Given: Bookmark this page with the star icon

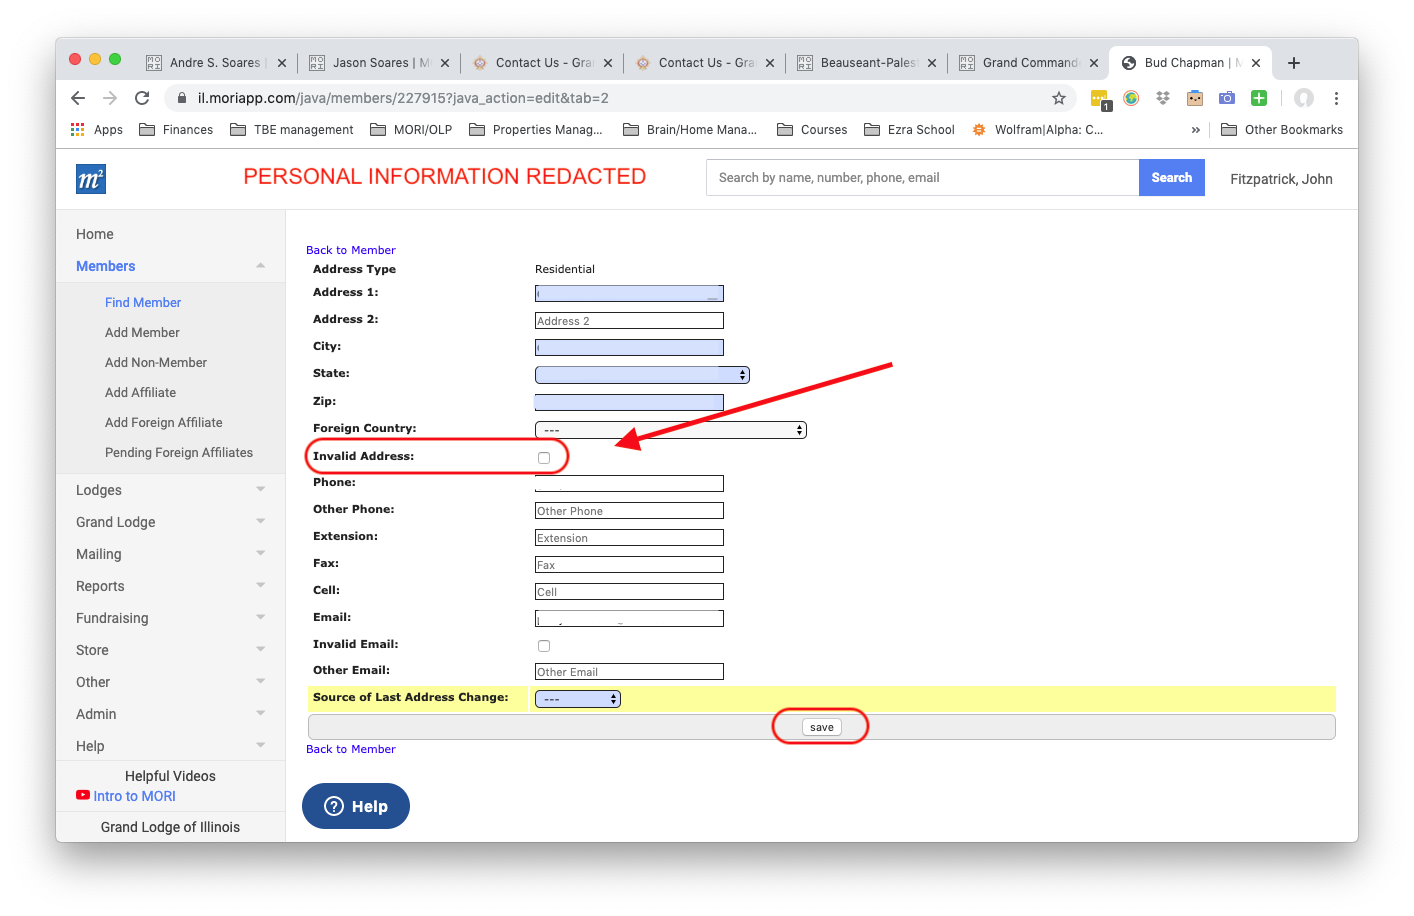Looking at the screenshot, I should pos(1058,98).
